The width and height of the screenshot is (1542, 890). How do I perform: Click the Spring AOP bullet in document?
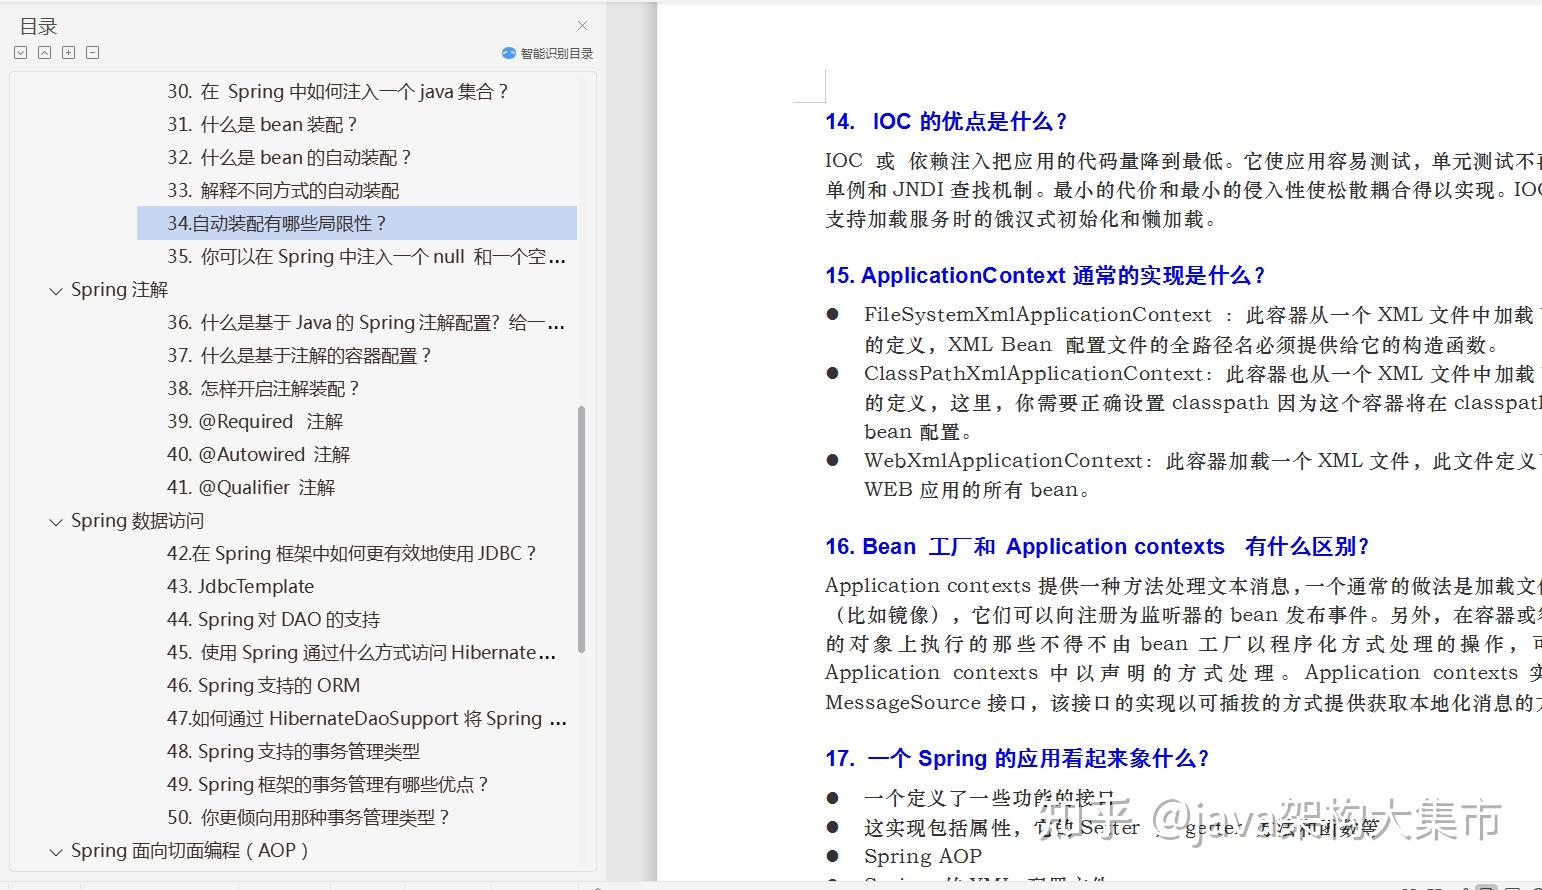(923, 857)
